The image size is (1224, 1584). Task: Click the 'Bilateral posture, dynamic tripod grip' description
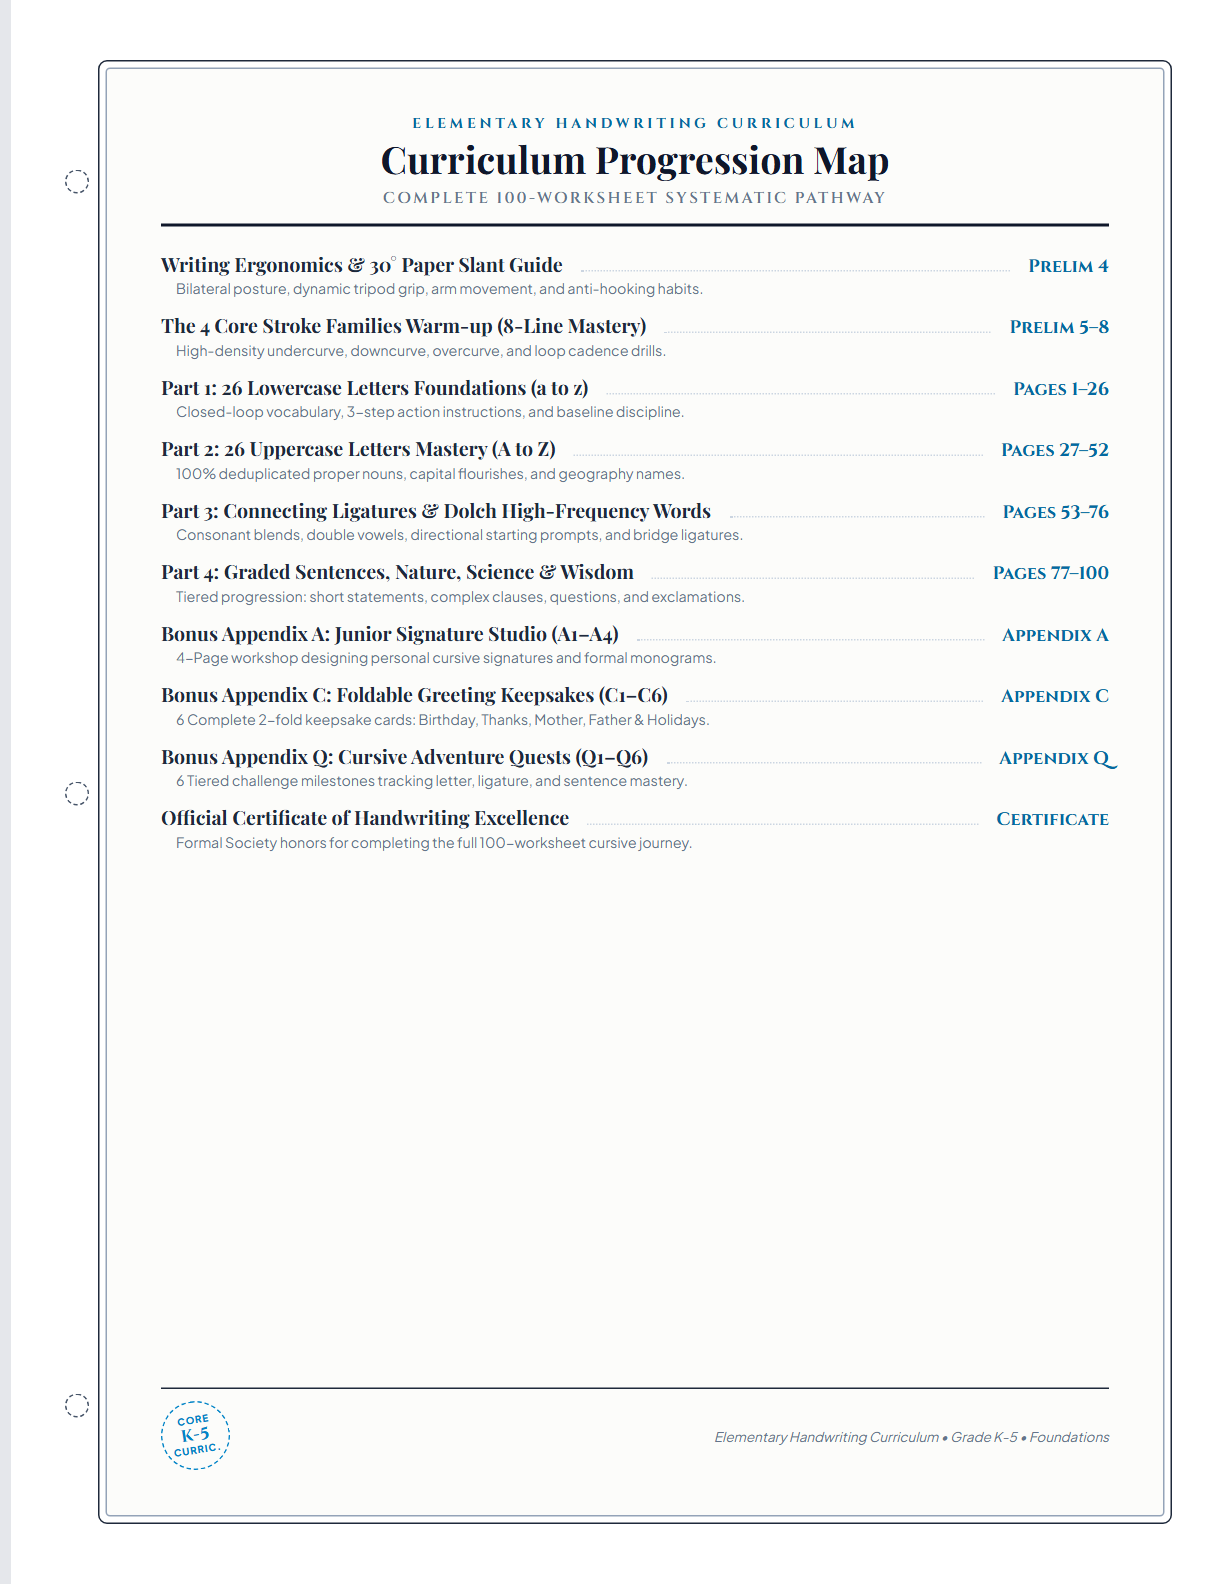pyautogui.click(x=439, y=289)
